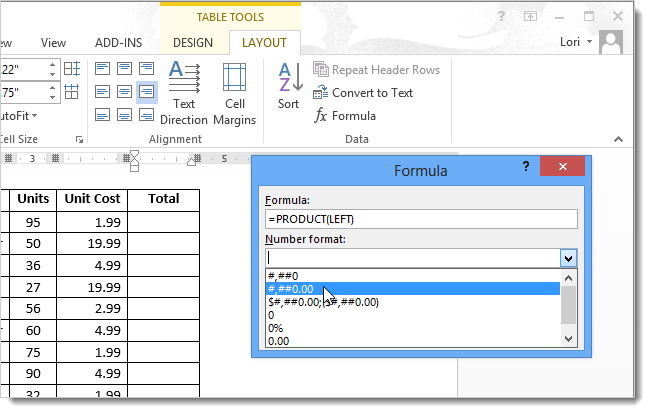Click the Formula dialog help question mark
The image size is (650, 413).
pyautogui.click(x=526, y=167)
